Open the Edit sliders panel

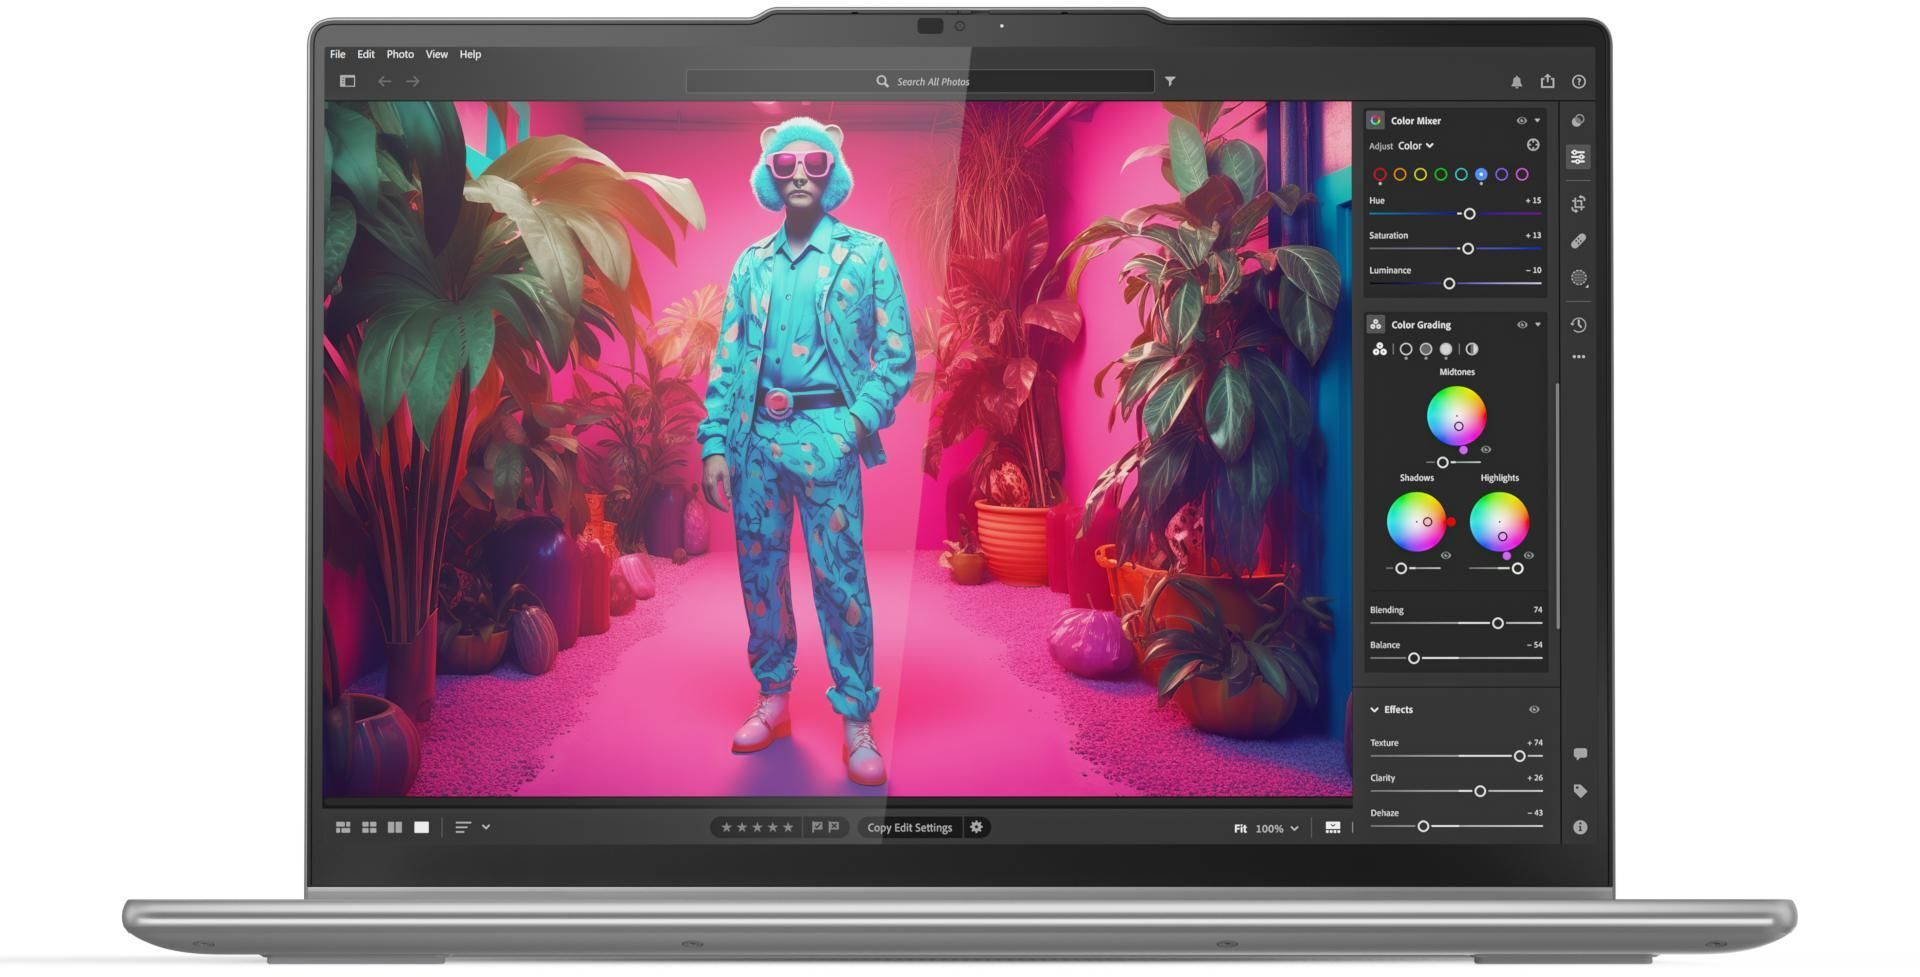click(x=1579, y=156)
